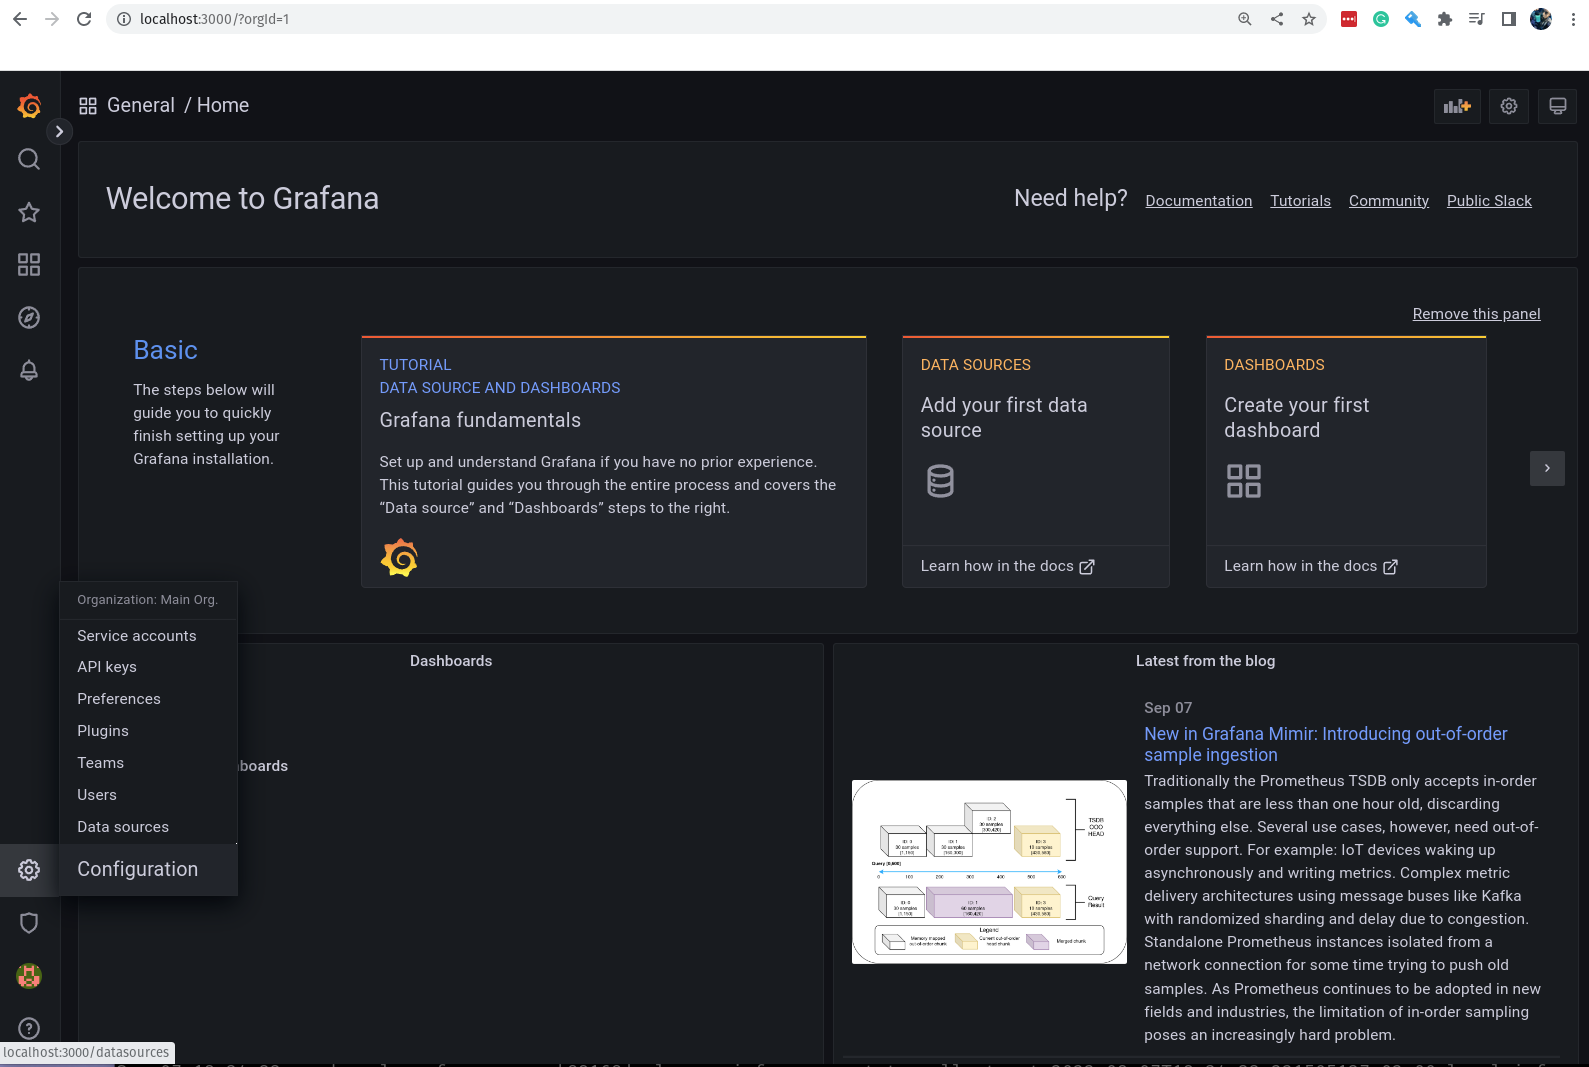
Task: Click the Grafana logo in sidebar
Action: click(29, 106)
